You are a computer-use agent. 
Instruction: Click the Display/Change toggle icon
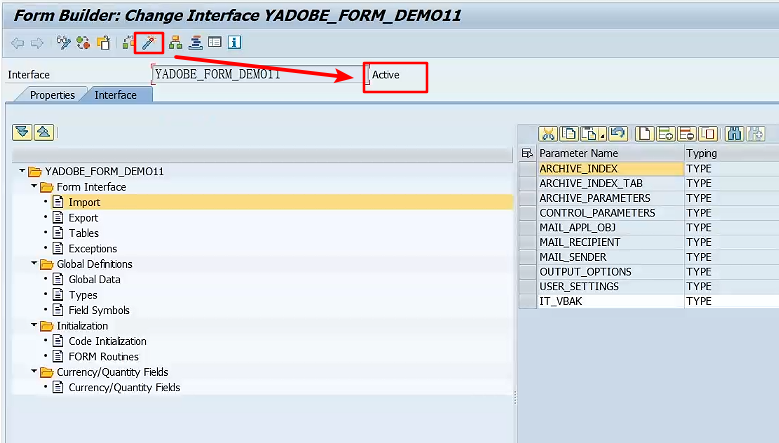point(64,43)
